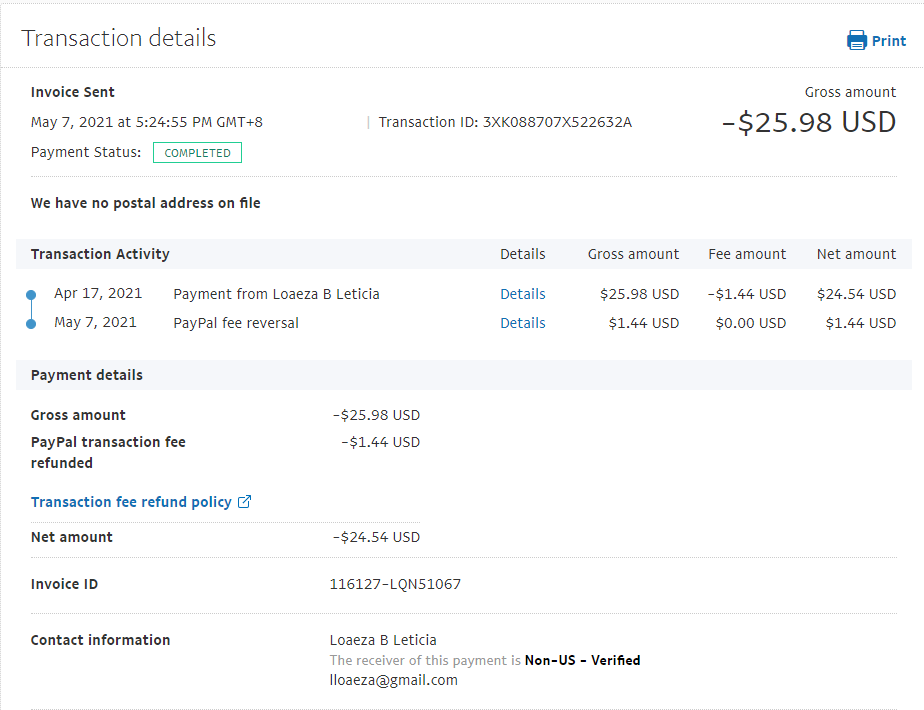Click the Fee amount column header
Image resolution: width=924 pixels, height=710 pixels.
tap(747, 254)
